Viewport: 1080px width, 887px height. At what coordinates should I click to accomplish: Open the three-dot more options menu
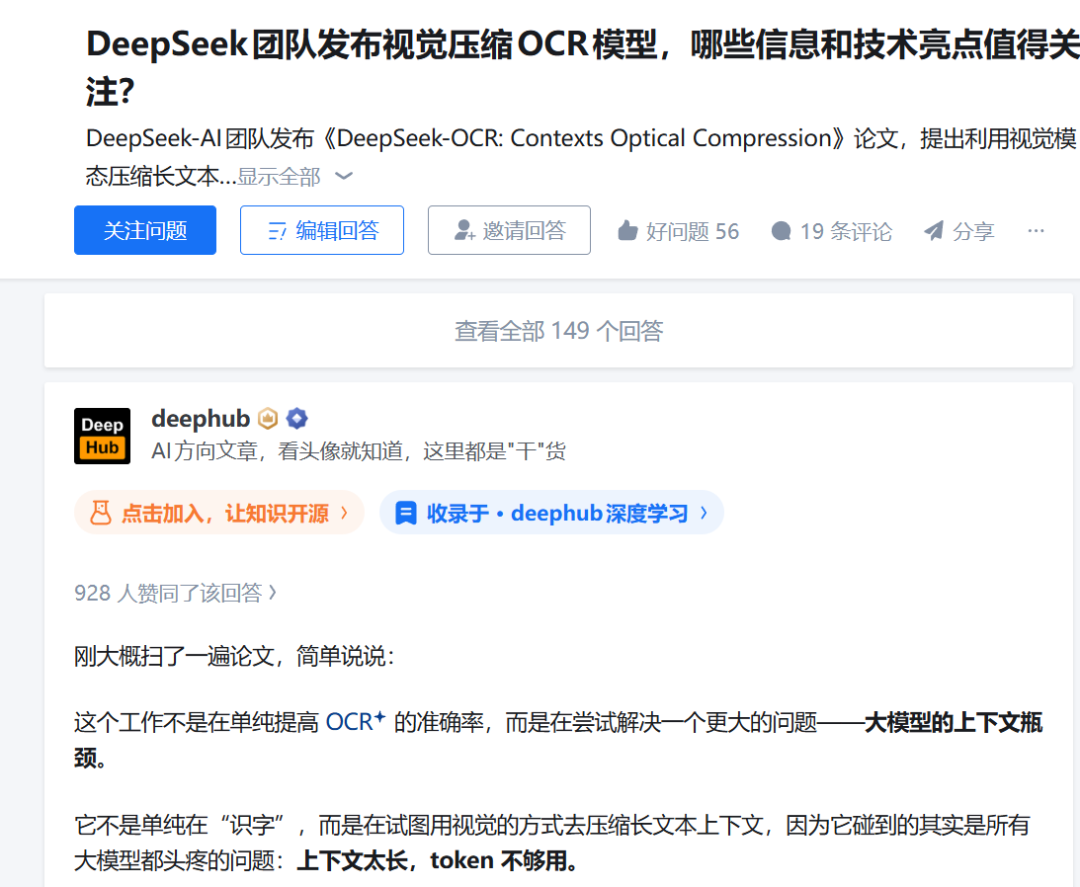point(1035,231)
